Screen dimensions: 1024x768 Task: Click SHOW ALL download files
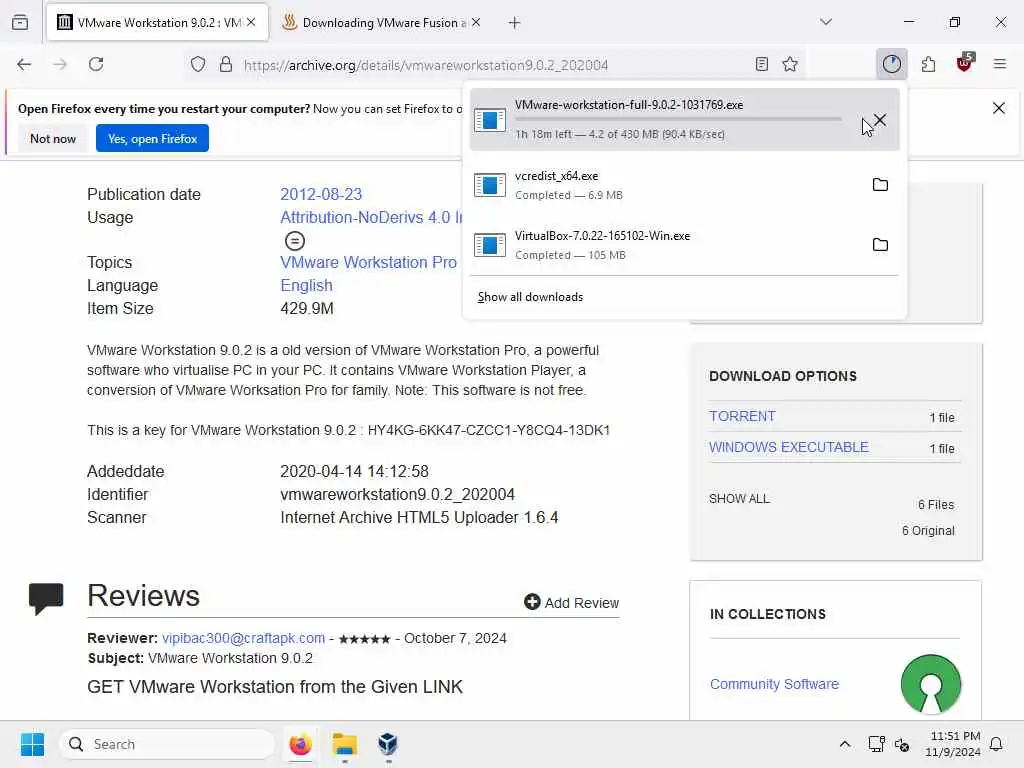tap(739, 498)
